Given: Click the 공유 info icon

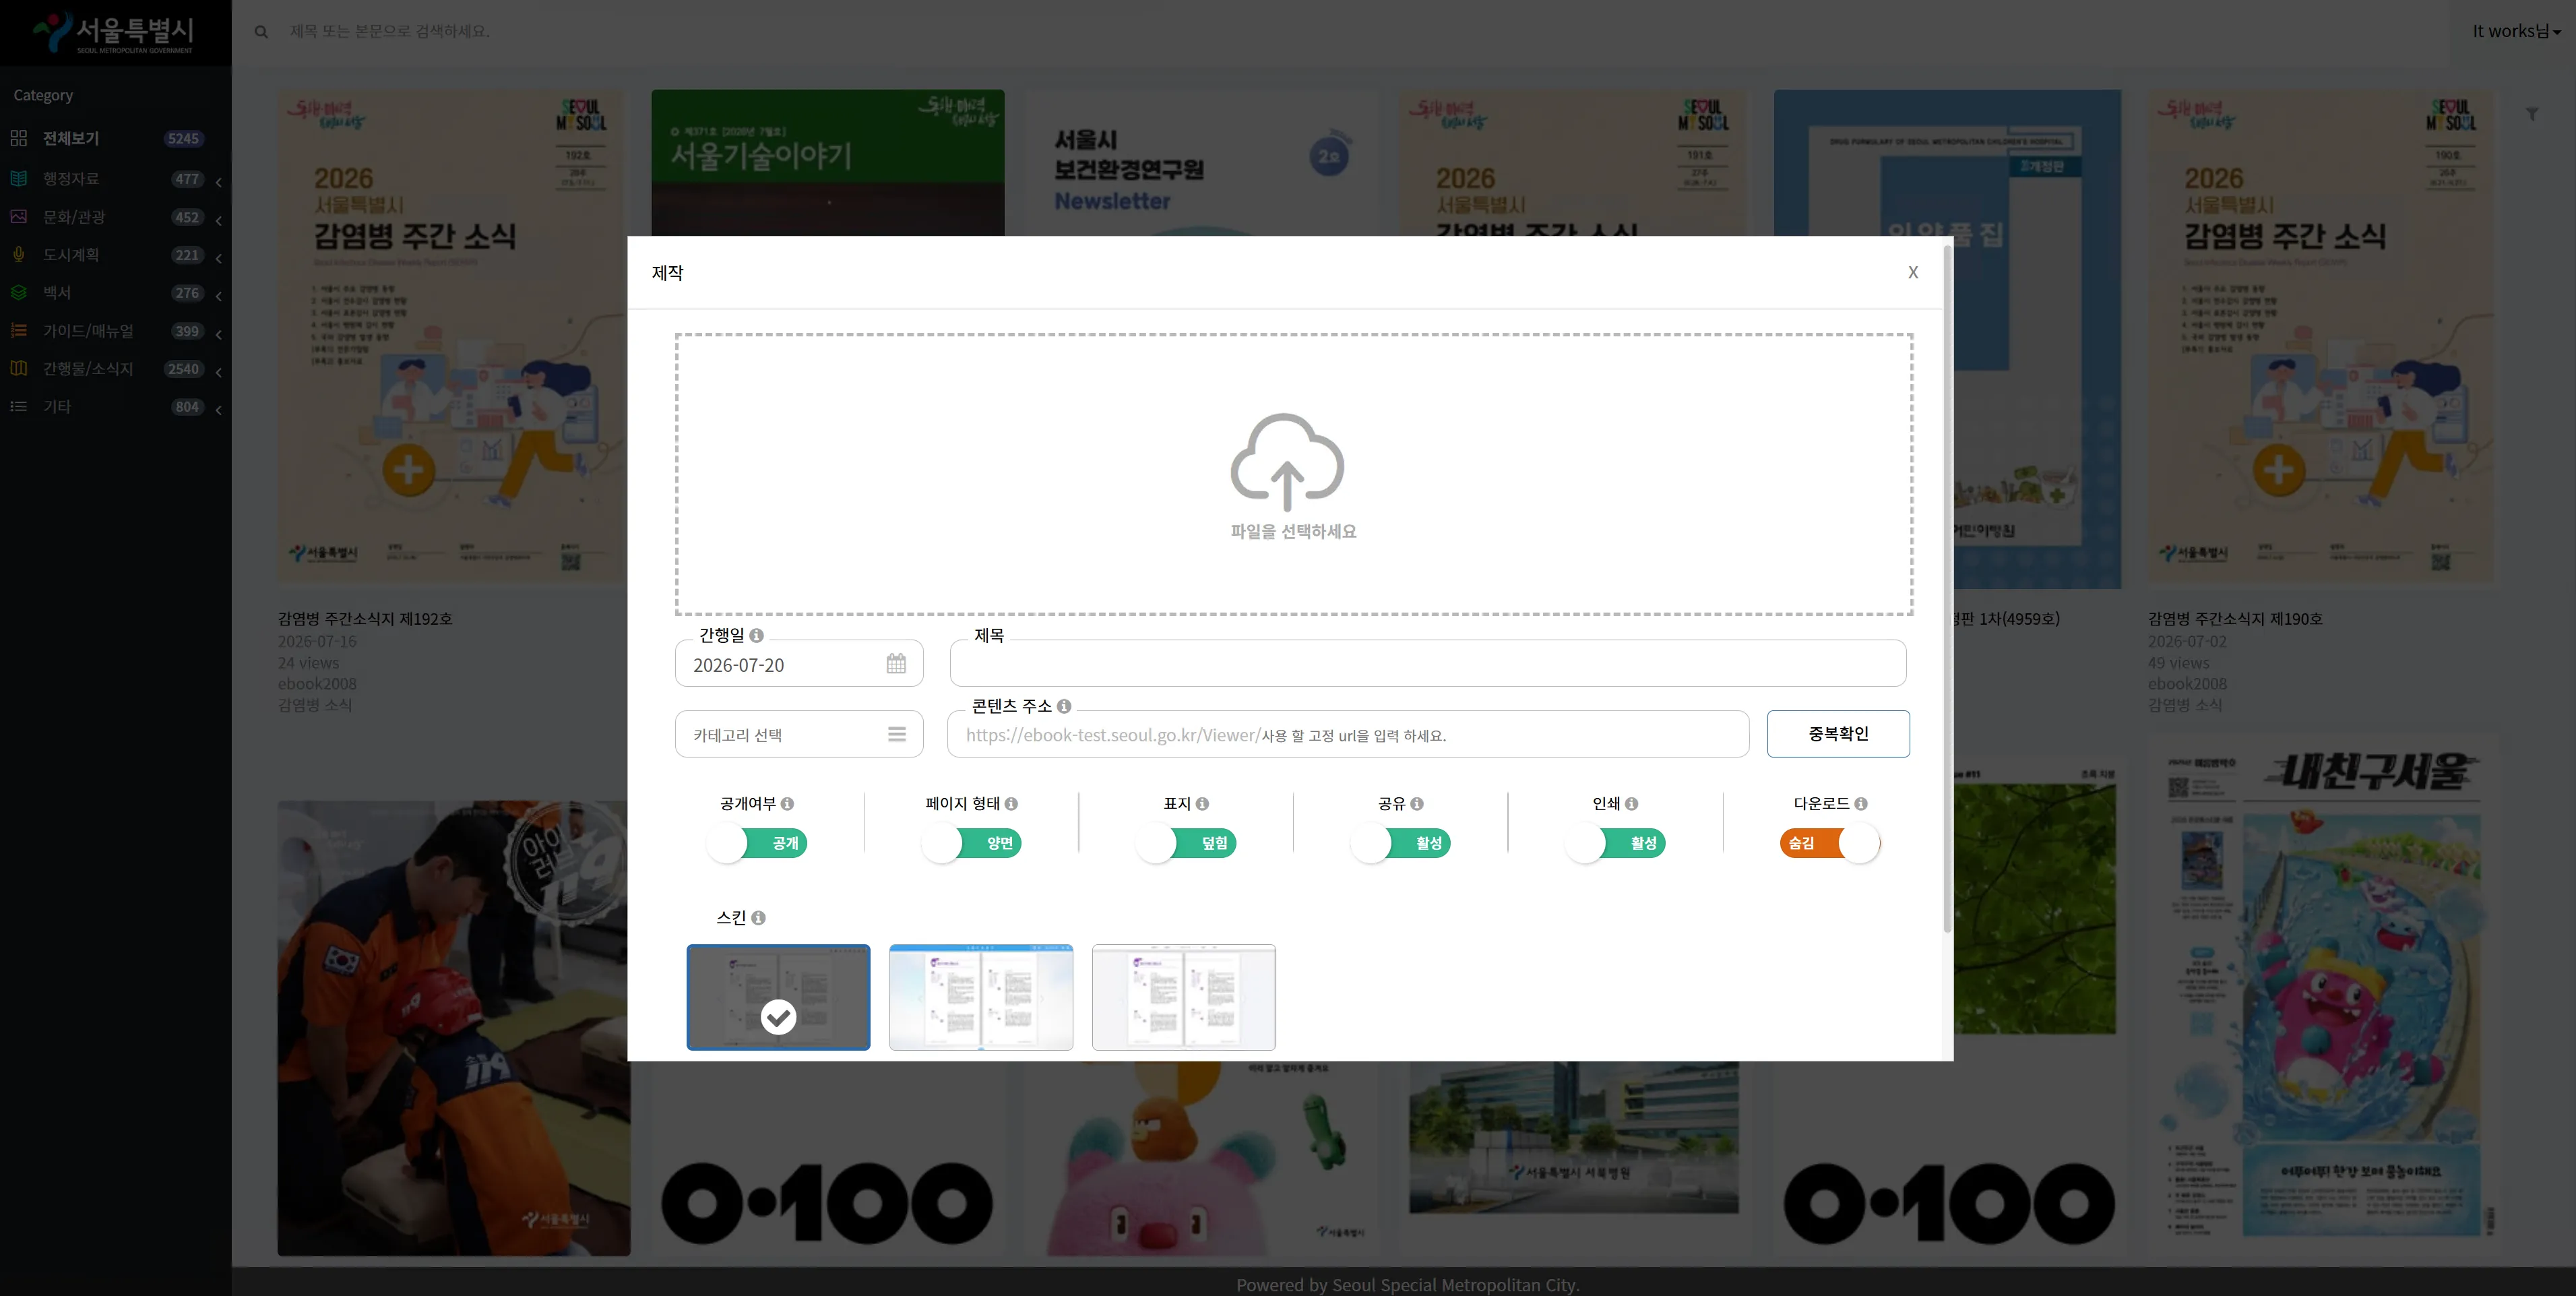Looking at the screenshot, I should (1417, 804).
